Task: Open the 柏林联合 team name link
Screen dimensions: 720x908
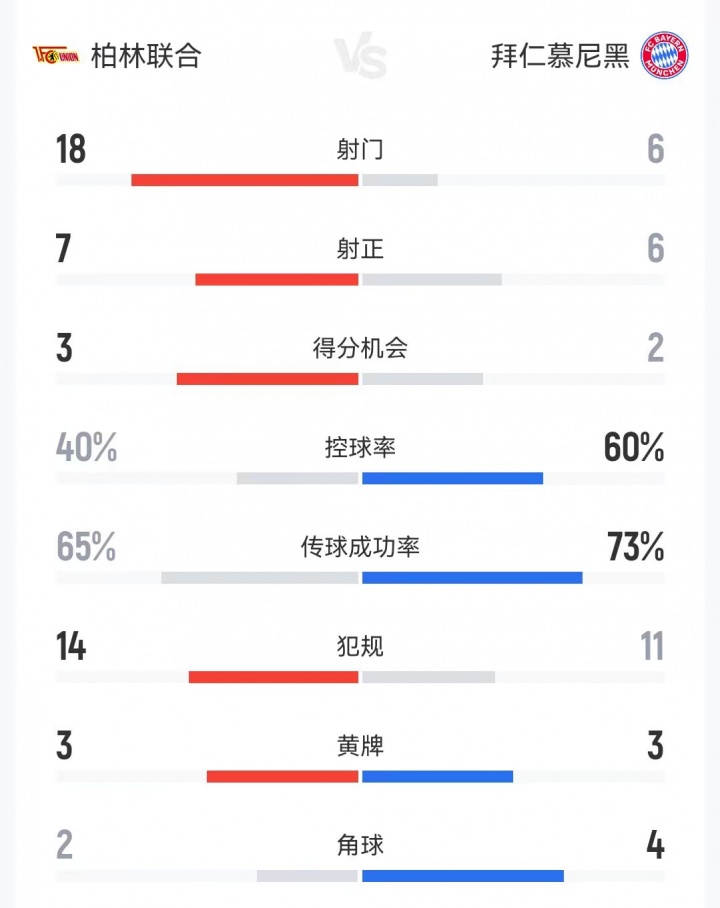Action: click(x=145, y=55)
